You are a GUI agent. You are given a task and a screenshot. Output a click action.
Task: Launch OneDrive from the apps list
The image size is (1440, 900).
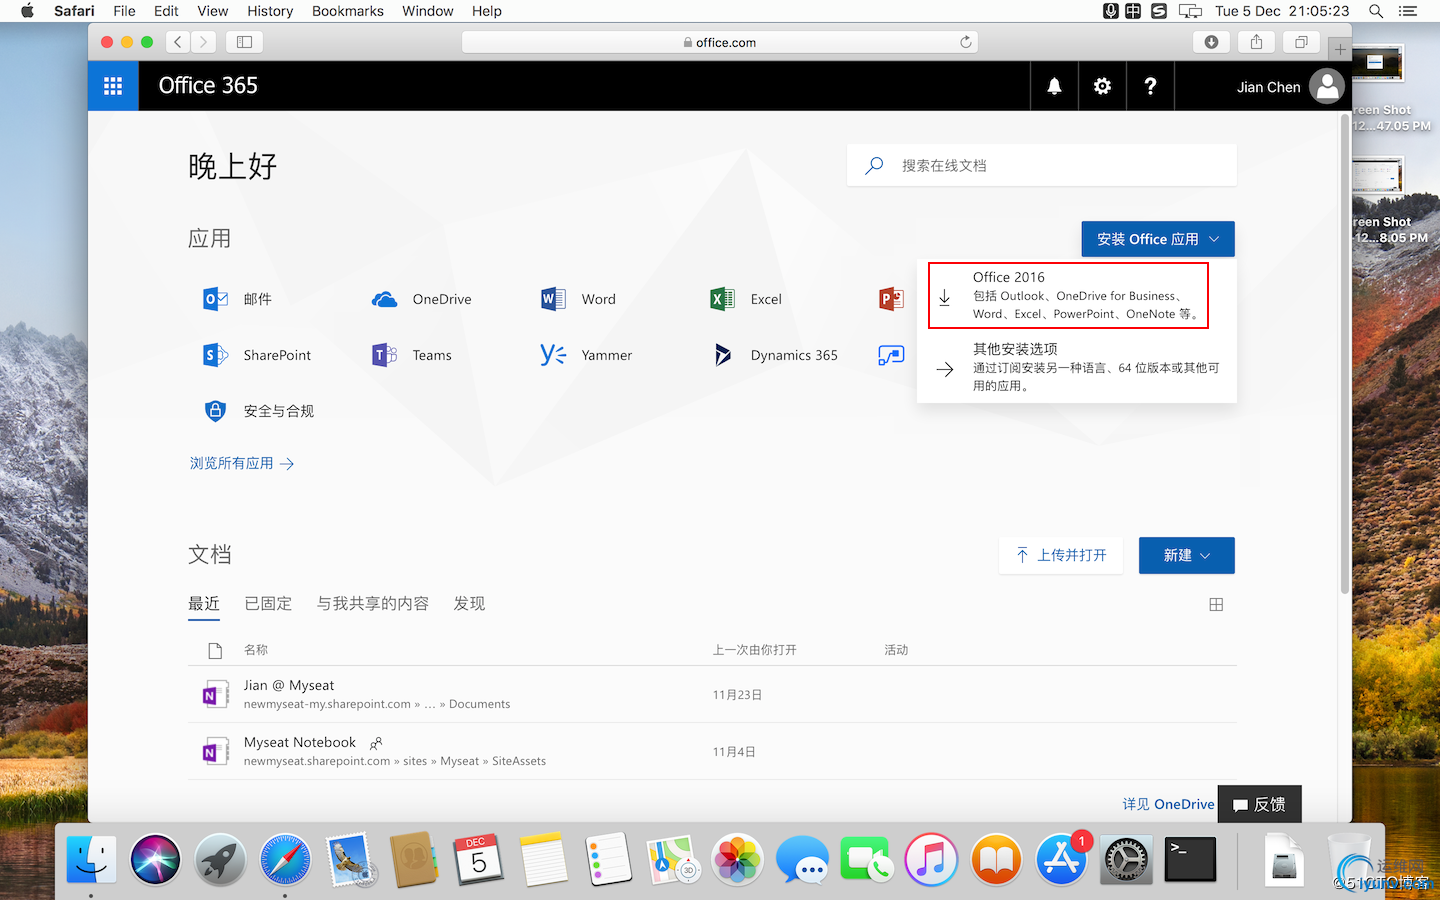[421, 299]
